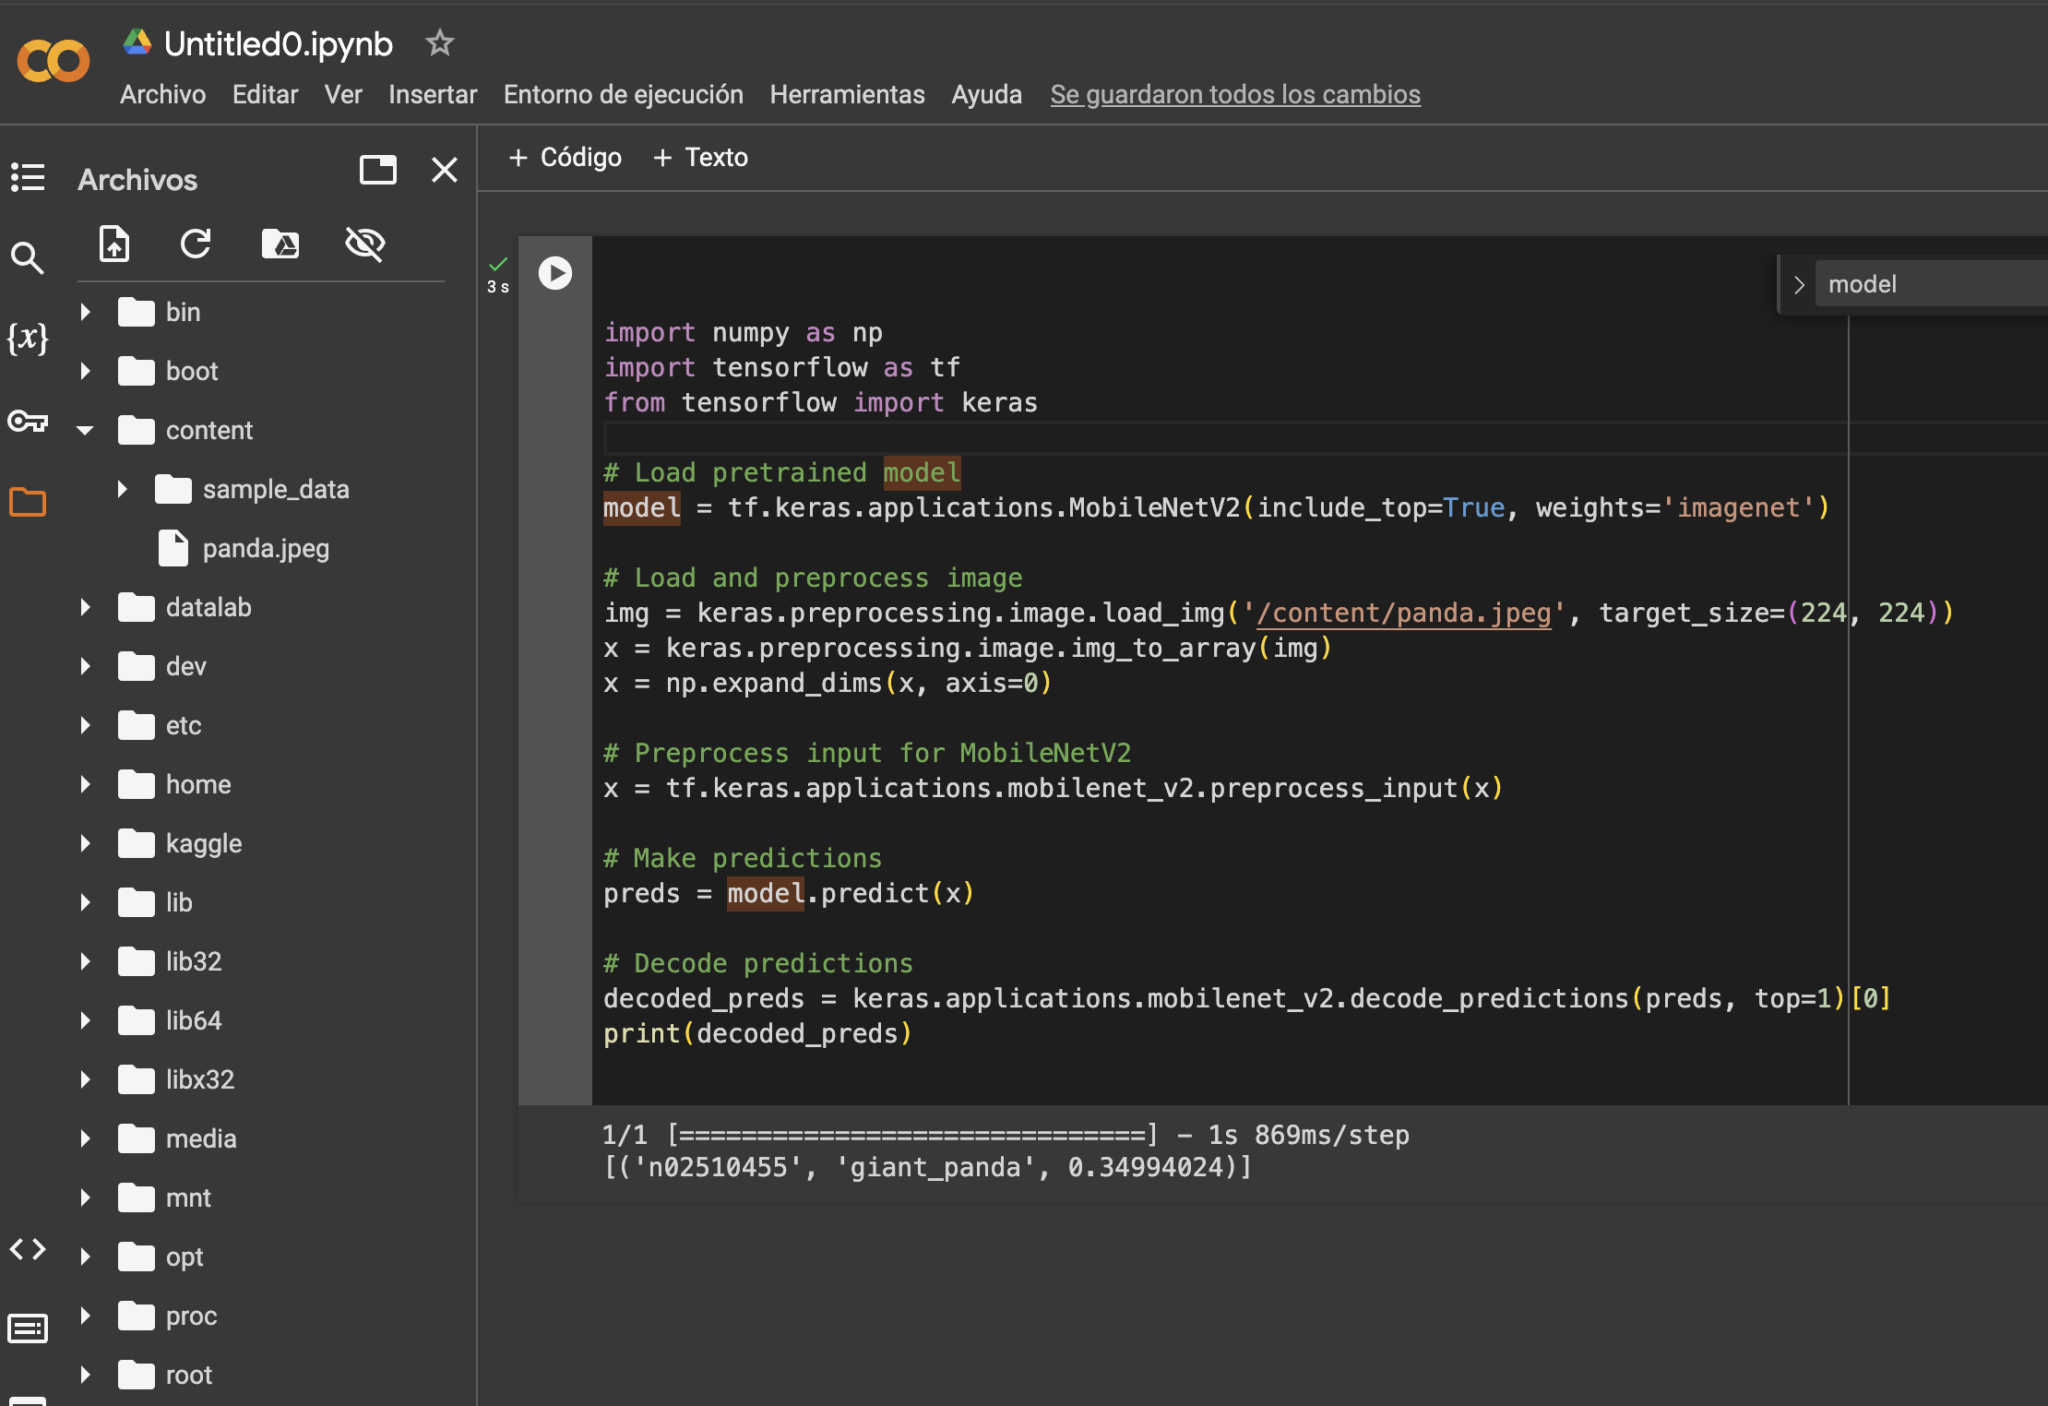Open the secrets key panel
The image size is (2048, 1406).
[x=27, y=420]
